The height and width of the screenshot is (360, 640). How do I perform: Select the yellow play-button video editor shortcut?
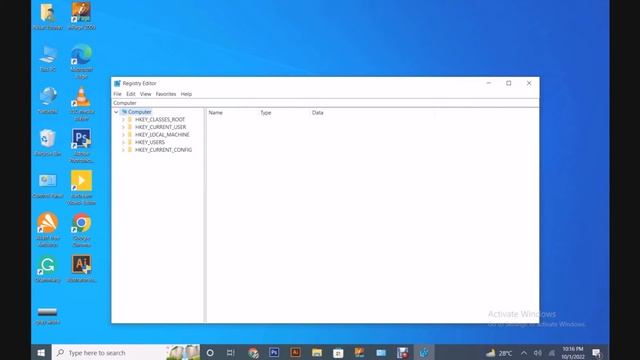82,188
